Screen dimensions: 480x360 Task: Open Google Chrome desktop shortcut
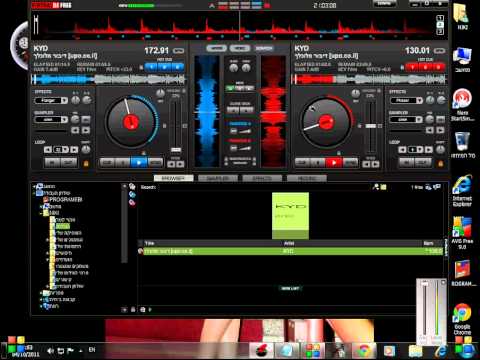pos(462,319)
